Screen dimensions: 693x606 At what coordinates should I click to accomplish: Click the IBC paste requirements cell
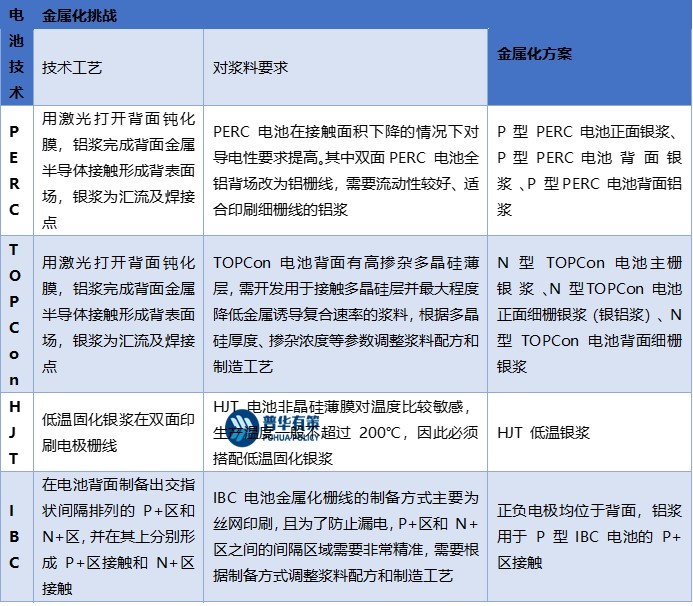[345, 536]
